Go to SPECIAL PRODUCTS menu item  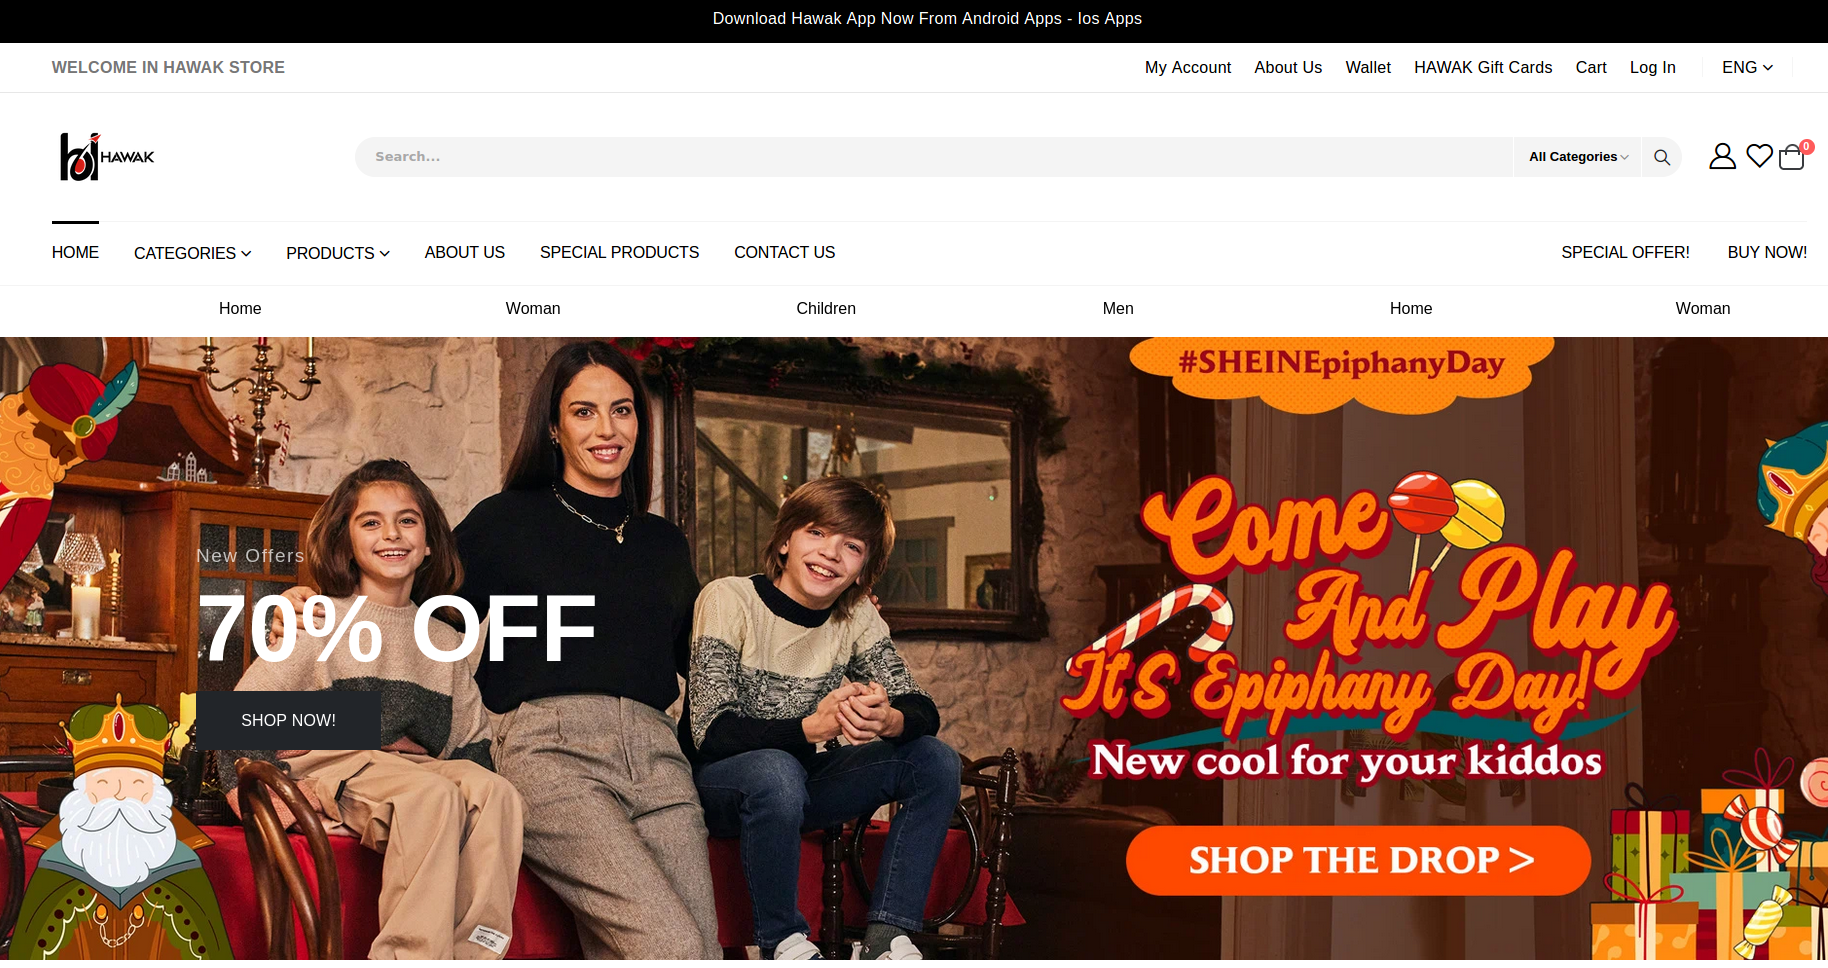pos(619,252)
